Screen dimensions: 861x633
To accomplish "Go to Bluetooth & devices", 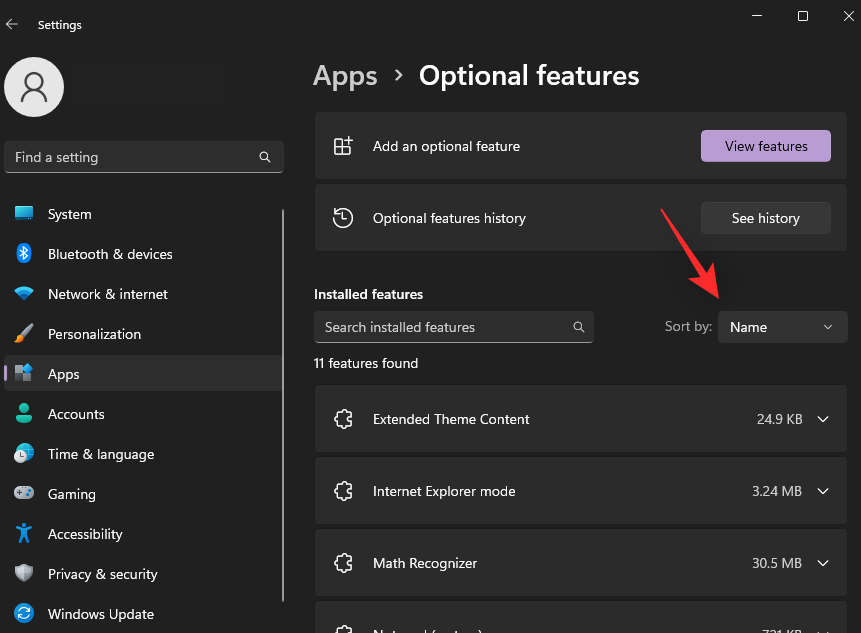I will point(143,254).
